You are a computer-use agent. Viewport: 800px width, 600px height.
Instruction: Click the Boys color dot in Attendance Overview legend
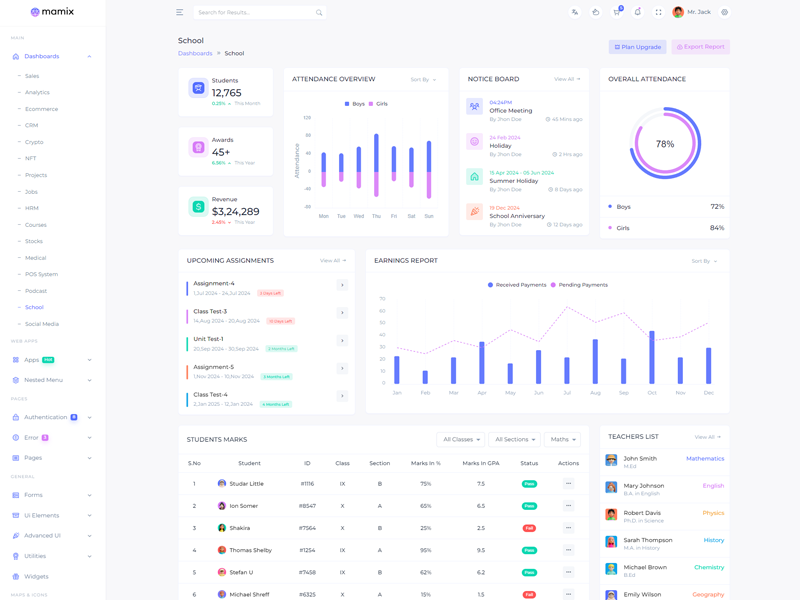347,104
